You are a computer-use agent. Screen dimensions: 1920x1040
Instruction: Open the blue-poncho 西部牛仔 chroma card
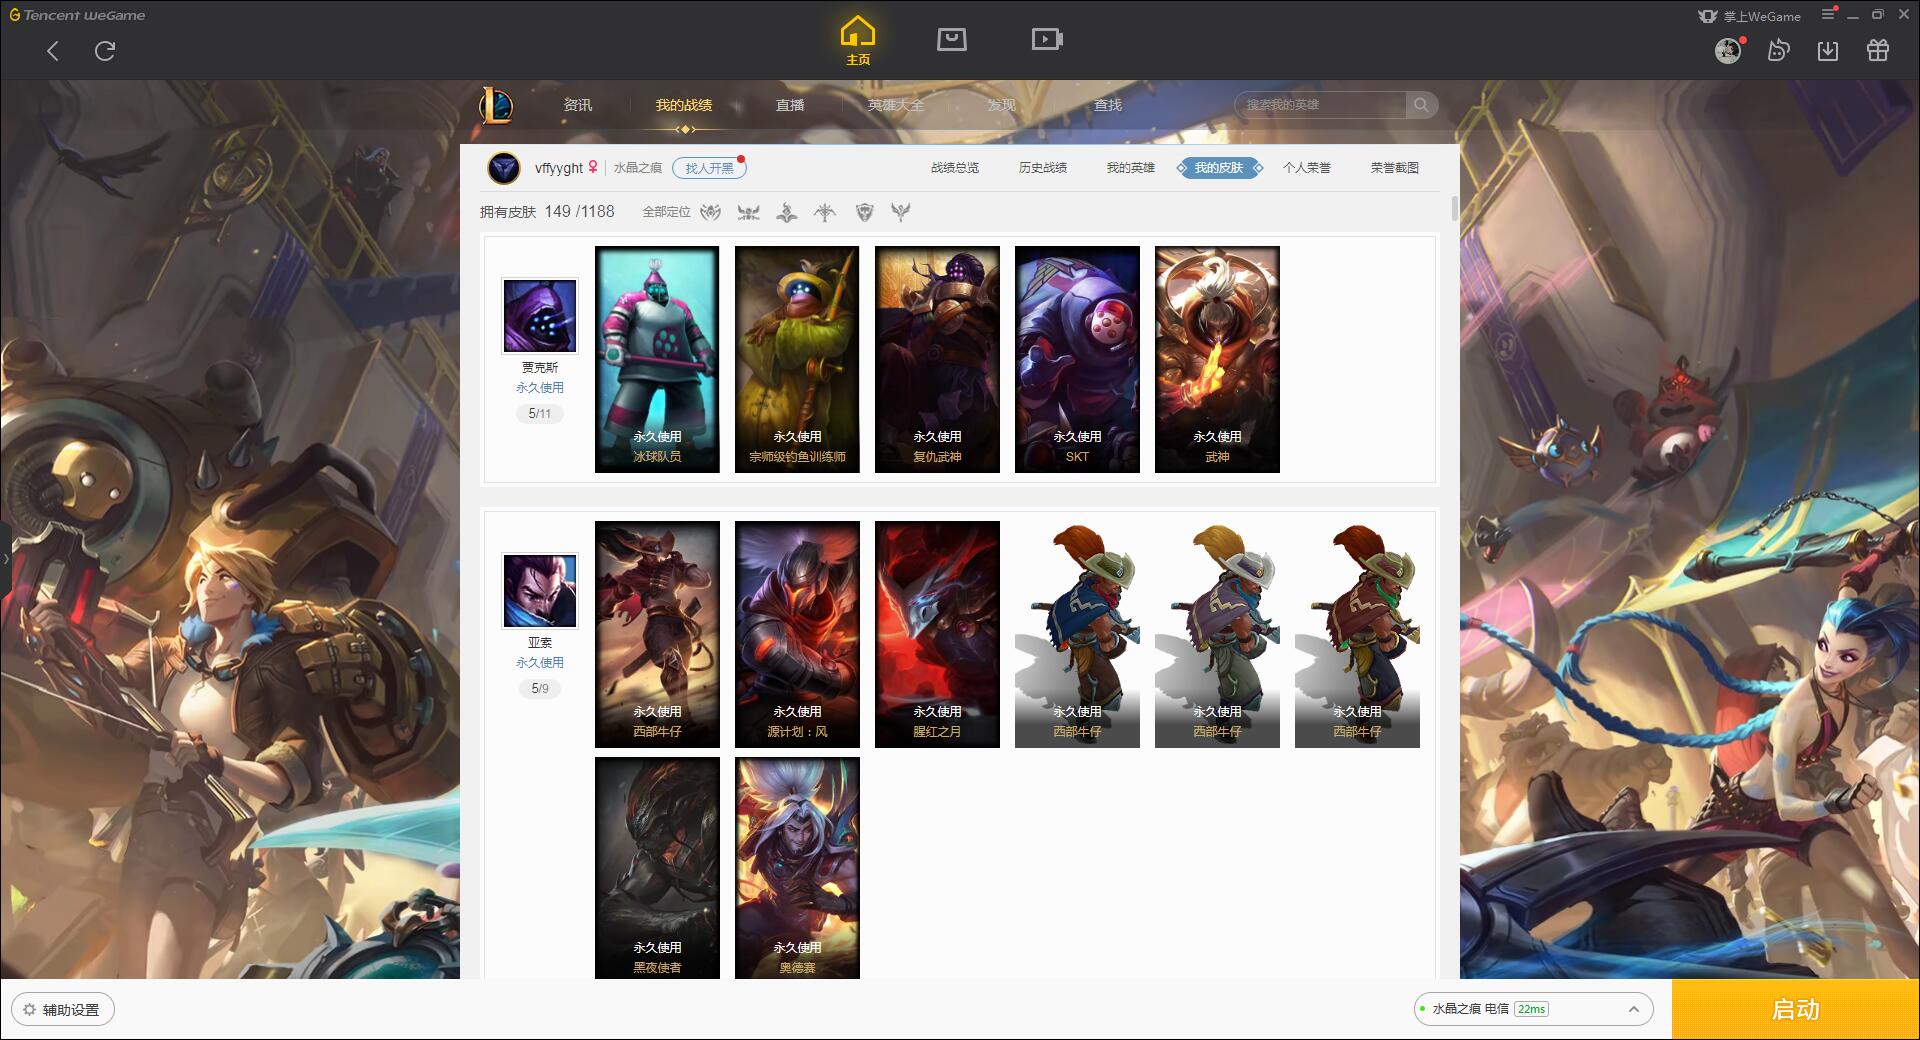coord(1077,634)
